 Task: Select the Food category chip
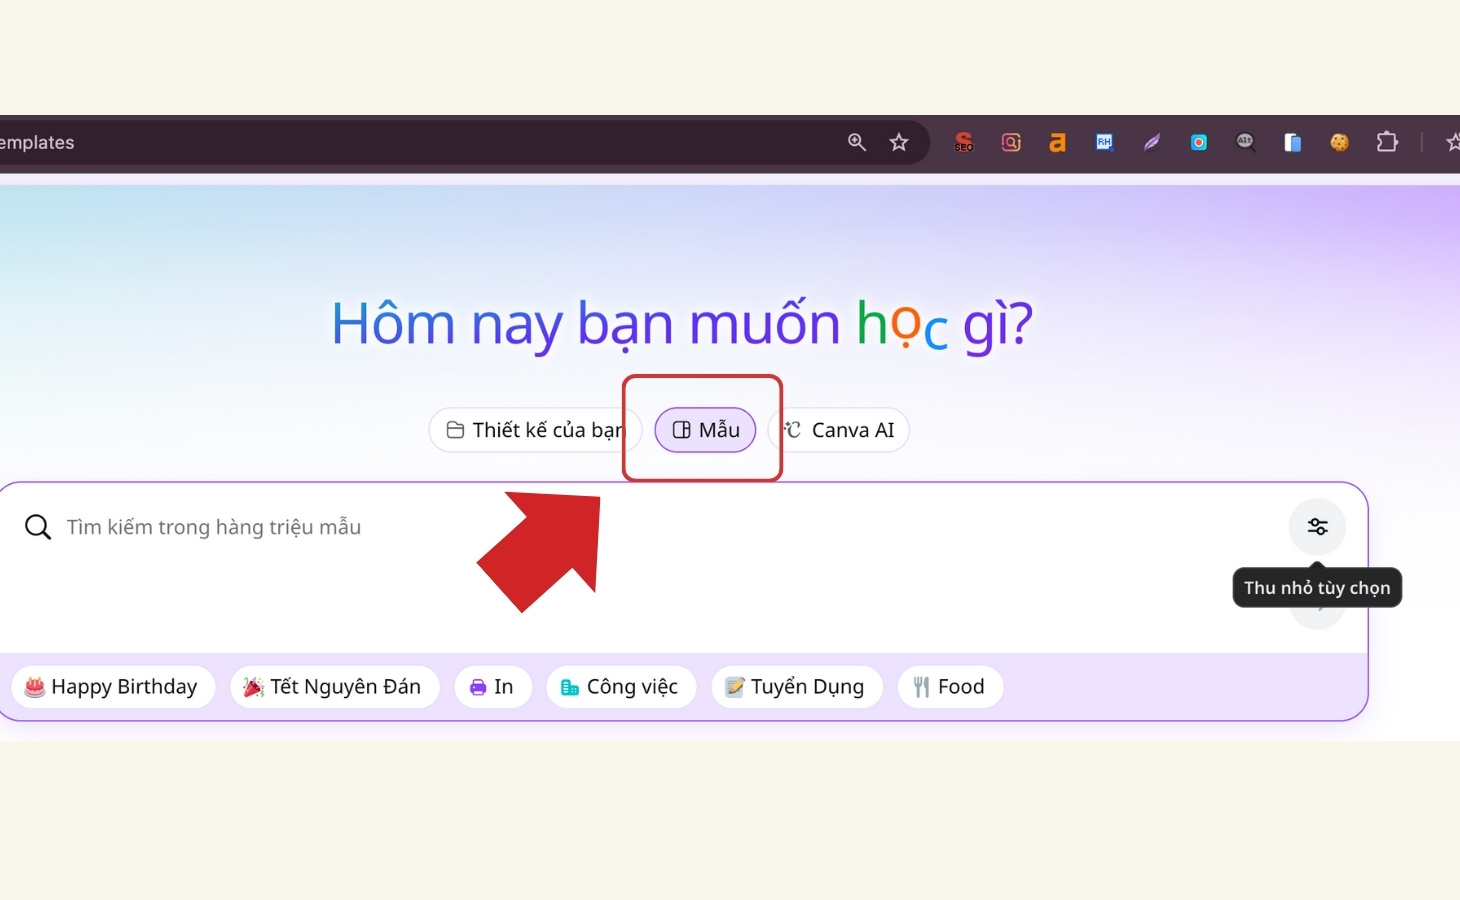[949, 686]
